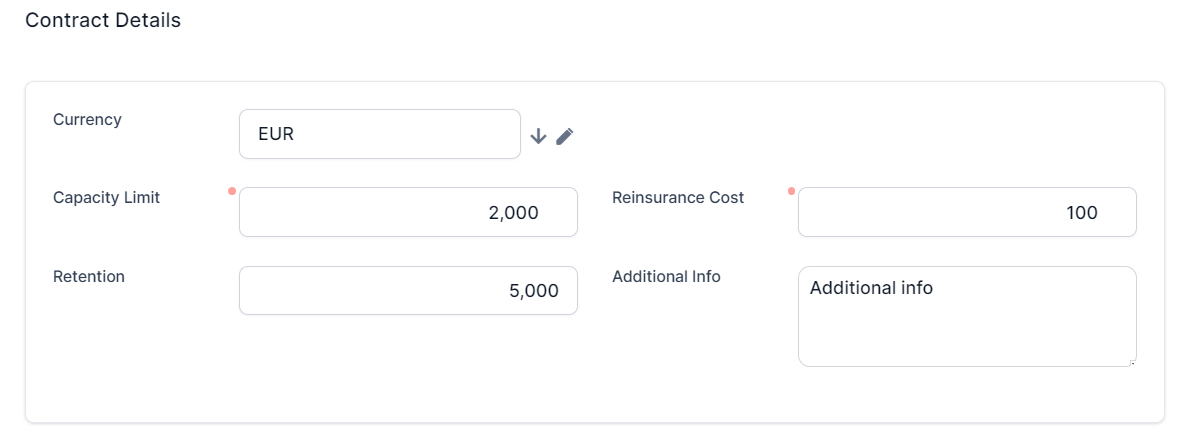This screenshot has width=1181, height=436.
Task: Click the Contract Details heading
Action: pos(103,20)
